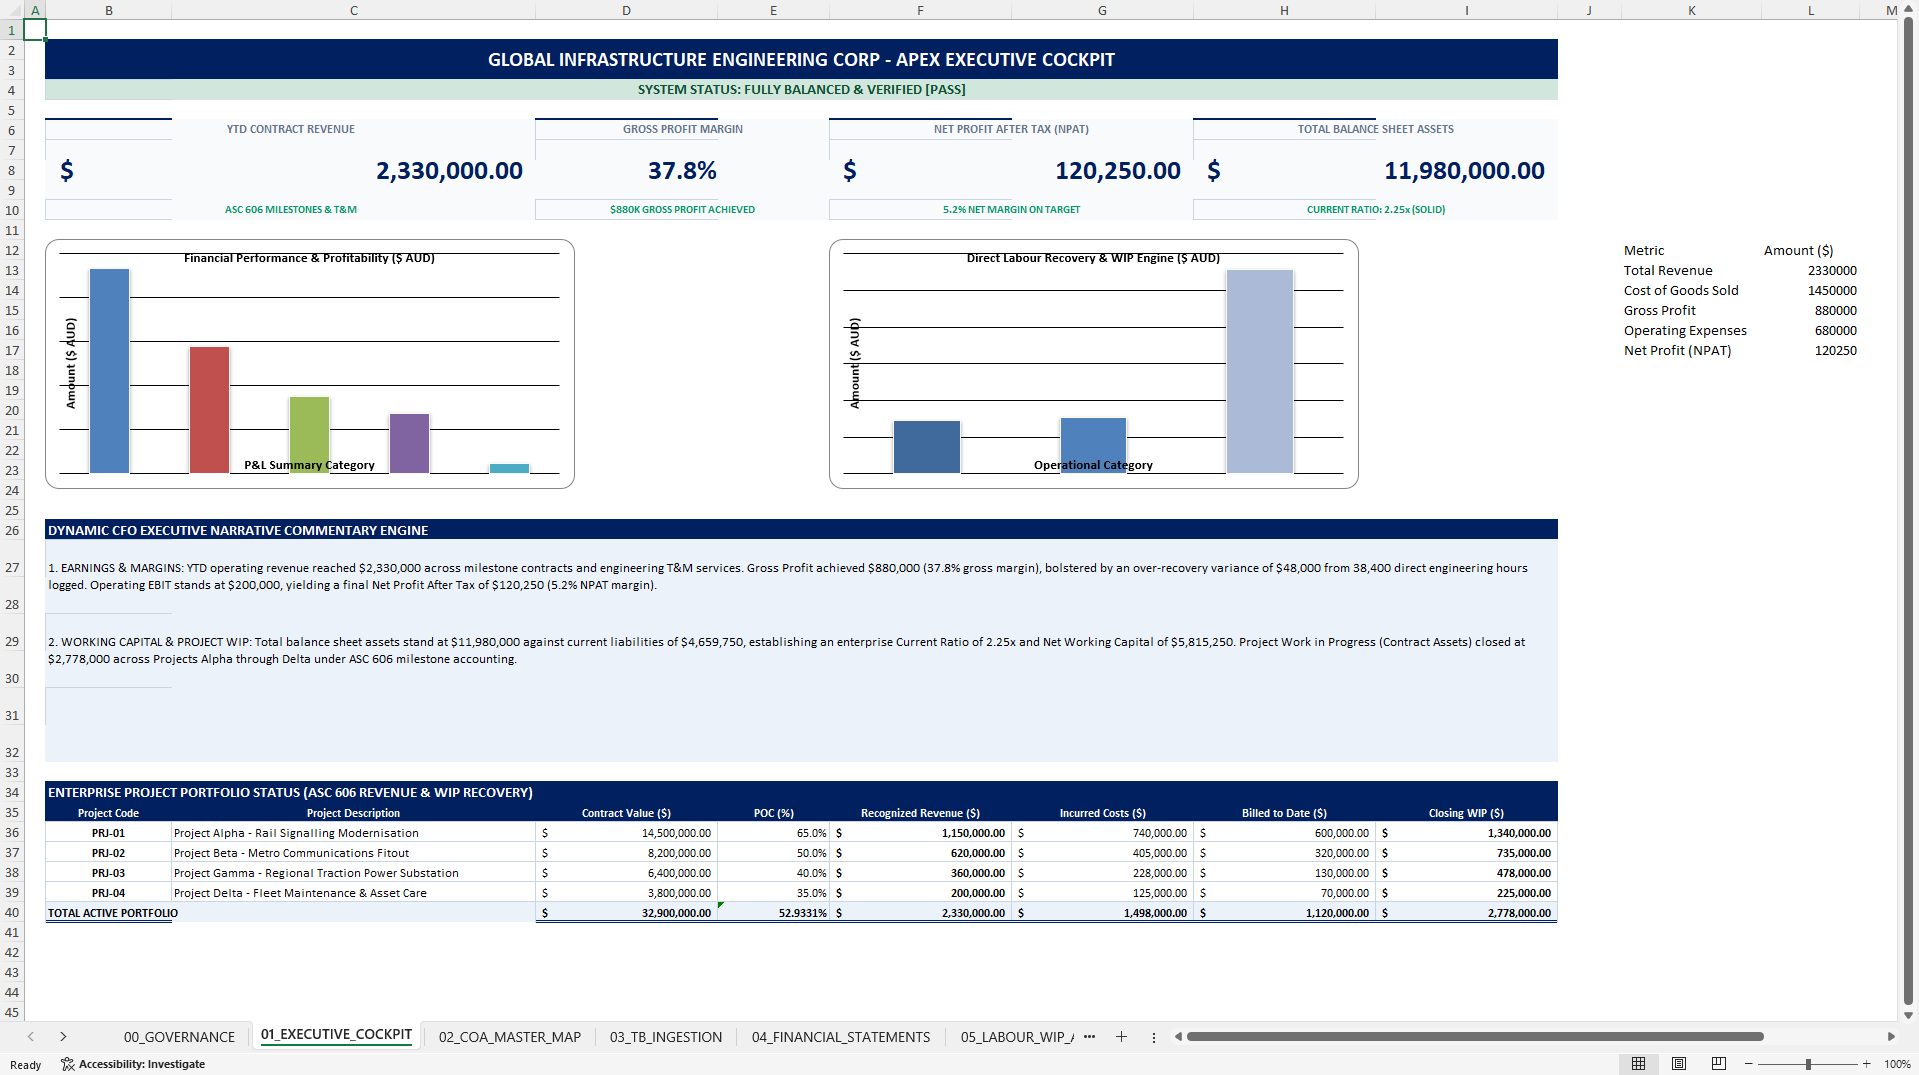Click the WORKING CAPITAL & PROJECT WIP paragraph
The height and width of the screenshot is (1075, 1919).
(801, 650)
